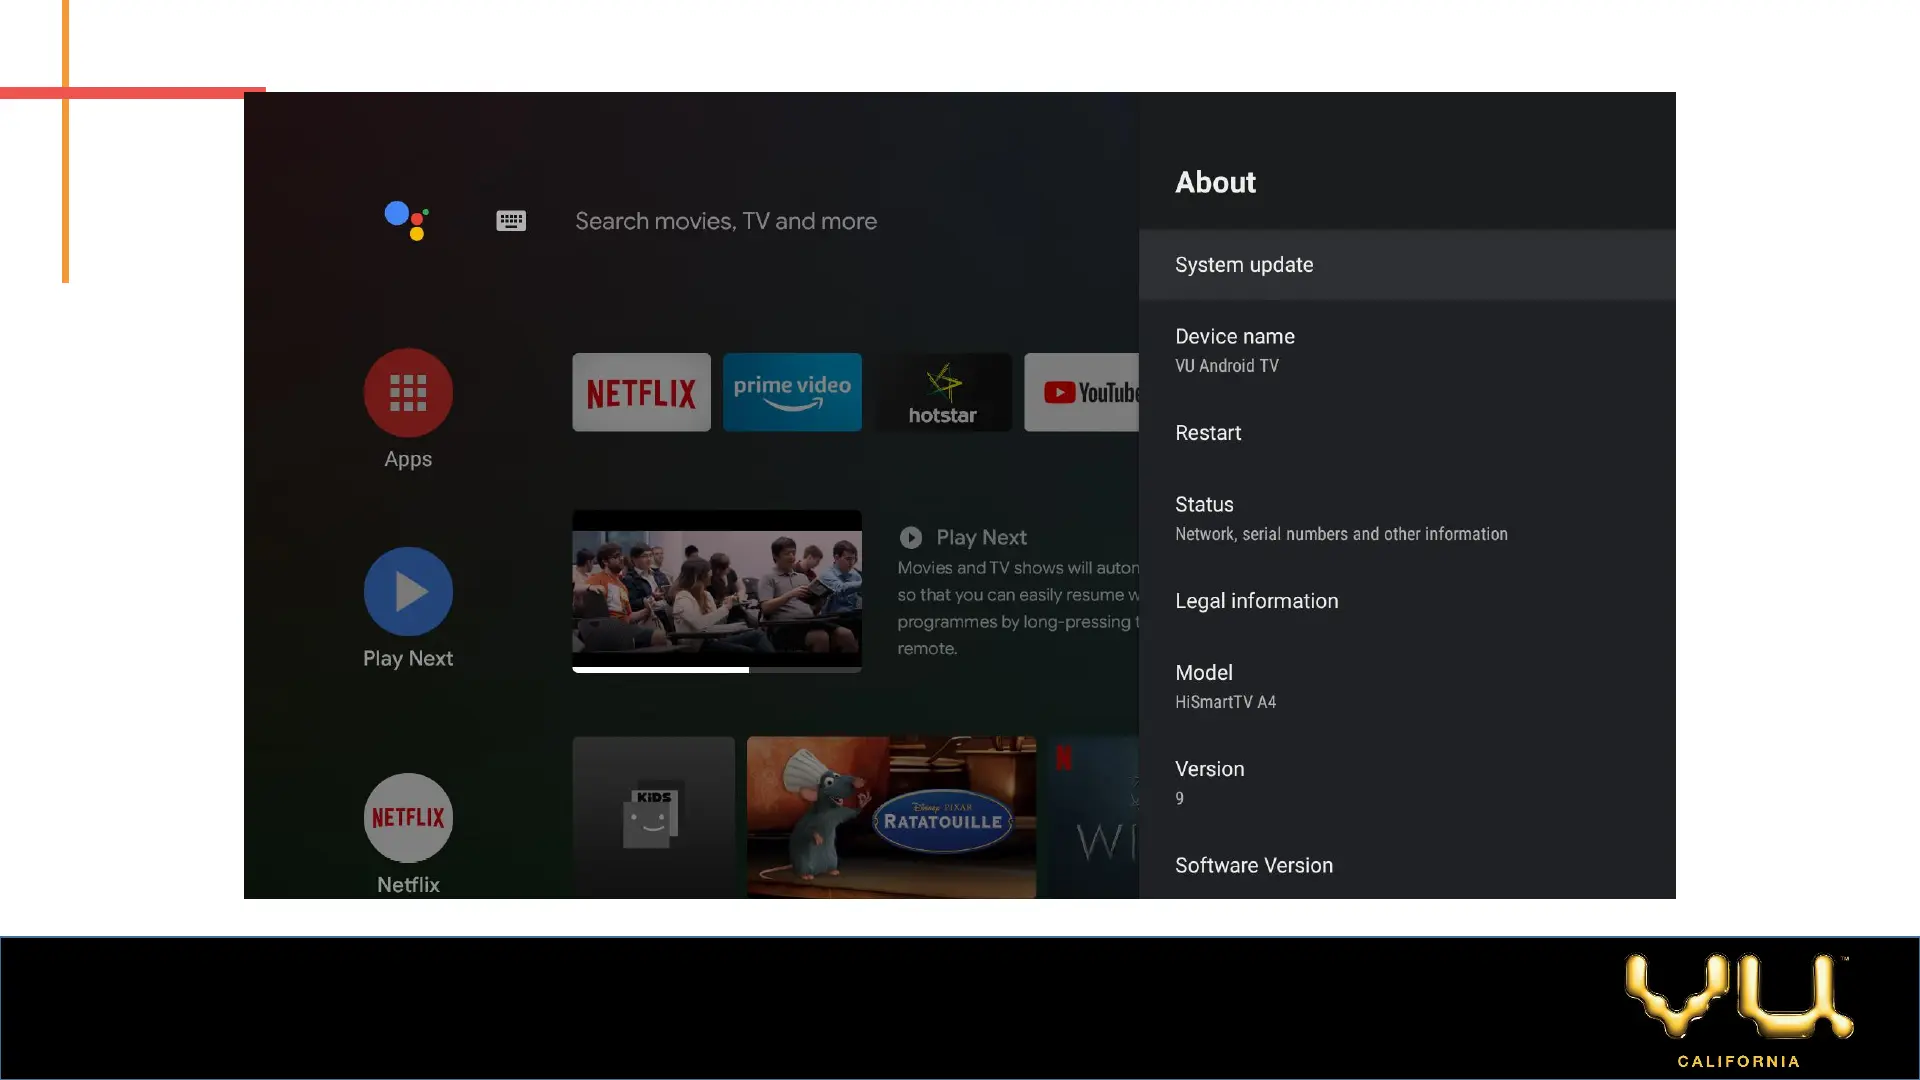Choose the Restart option
Image resolution: width=1920 pixels, height=1080 pixels.
[x=1406, y=433]
